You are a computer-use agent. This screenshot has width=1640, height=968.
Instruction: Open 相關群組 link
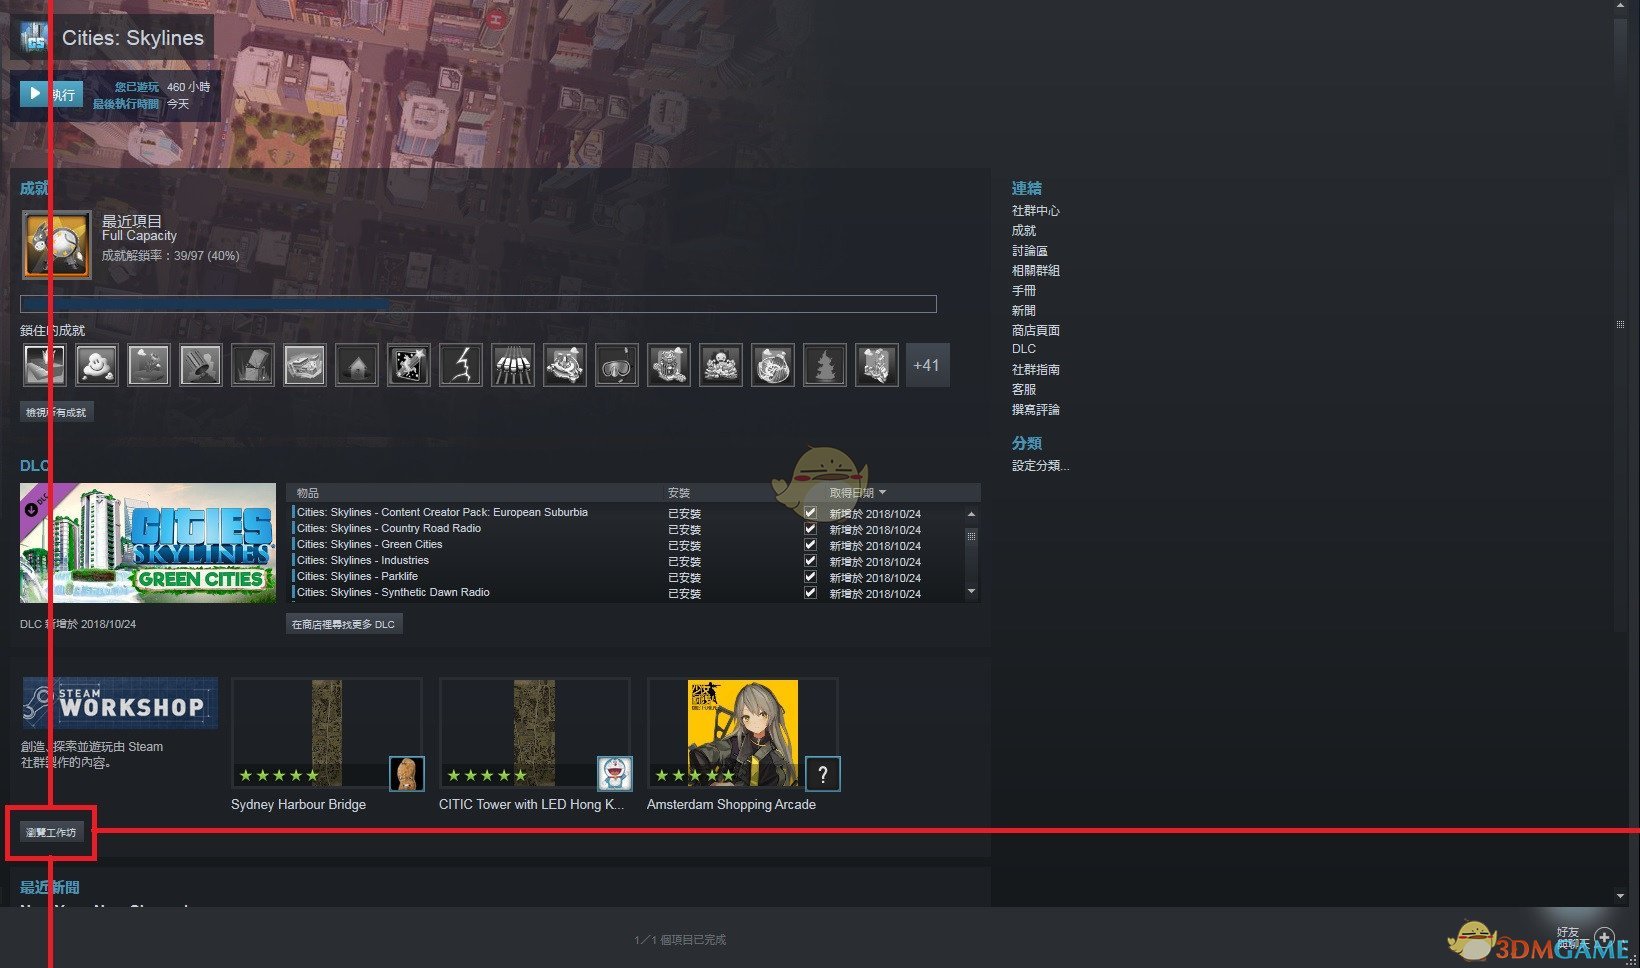click(x=1035, y=270)
